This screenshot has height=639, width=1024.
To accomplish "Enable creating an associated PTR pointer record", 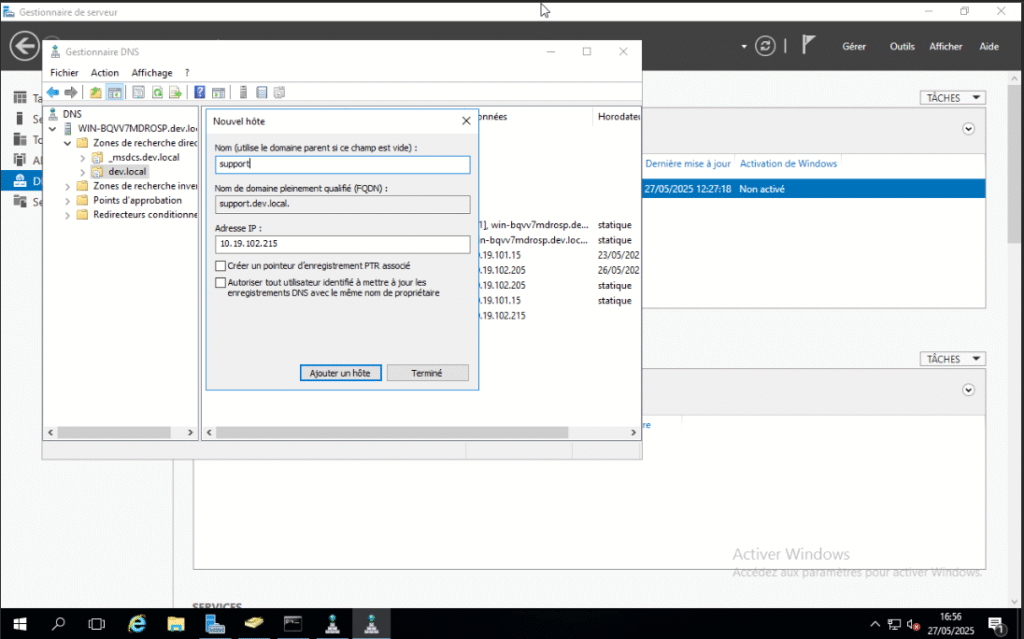I will click(x=221, y=266).
